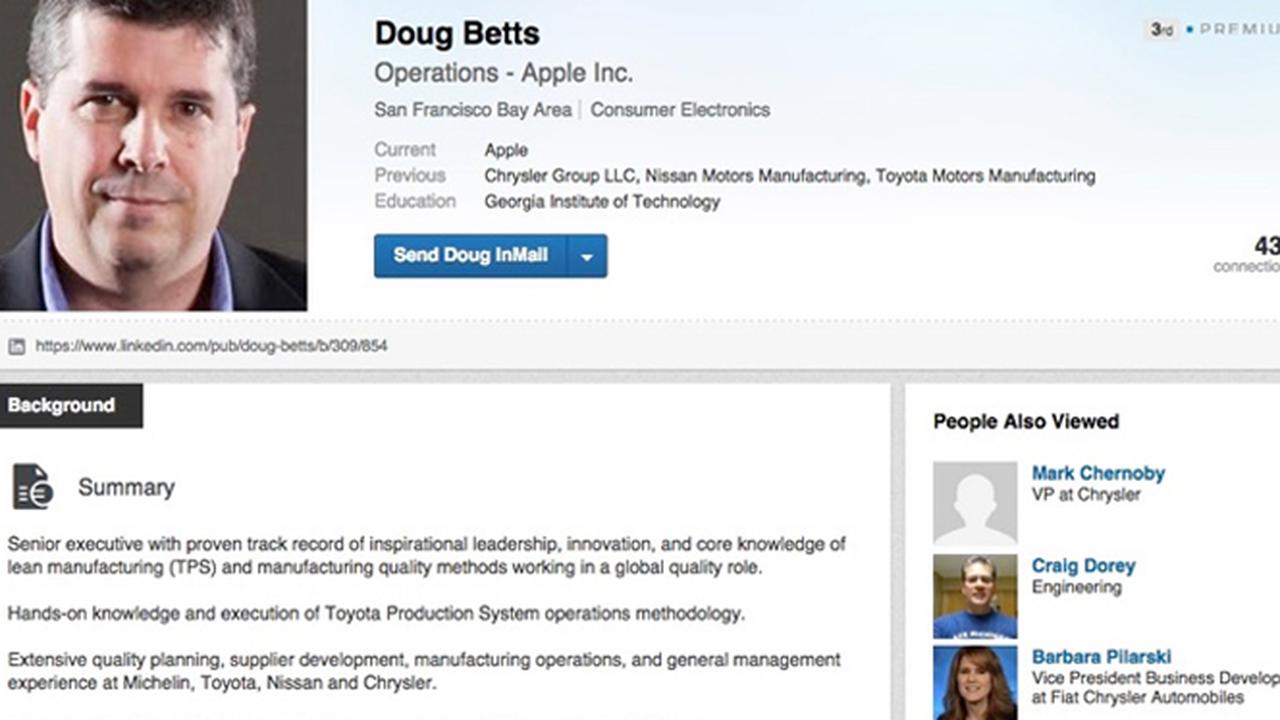The height and width of the screenshot is (720, 1280).
Task: Open the Send Doug InMail dropdown arrow
Action: [x=587, y=256]
